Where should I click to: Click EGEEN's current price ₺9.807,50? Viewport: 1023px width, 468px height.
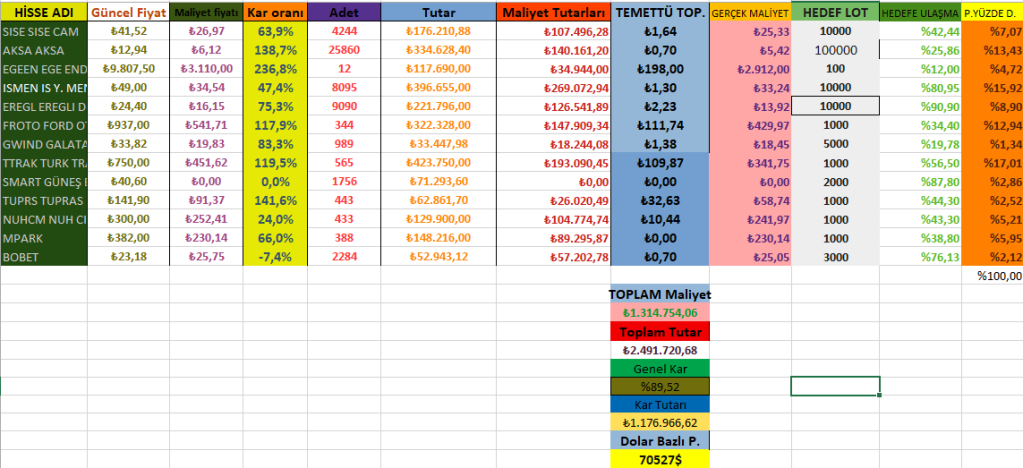tap(128, 68)
